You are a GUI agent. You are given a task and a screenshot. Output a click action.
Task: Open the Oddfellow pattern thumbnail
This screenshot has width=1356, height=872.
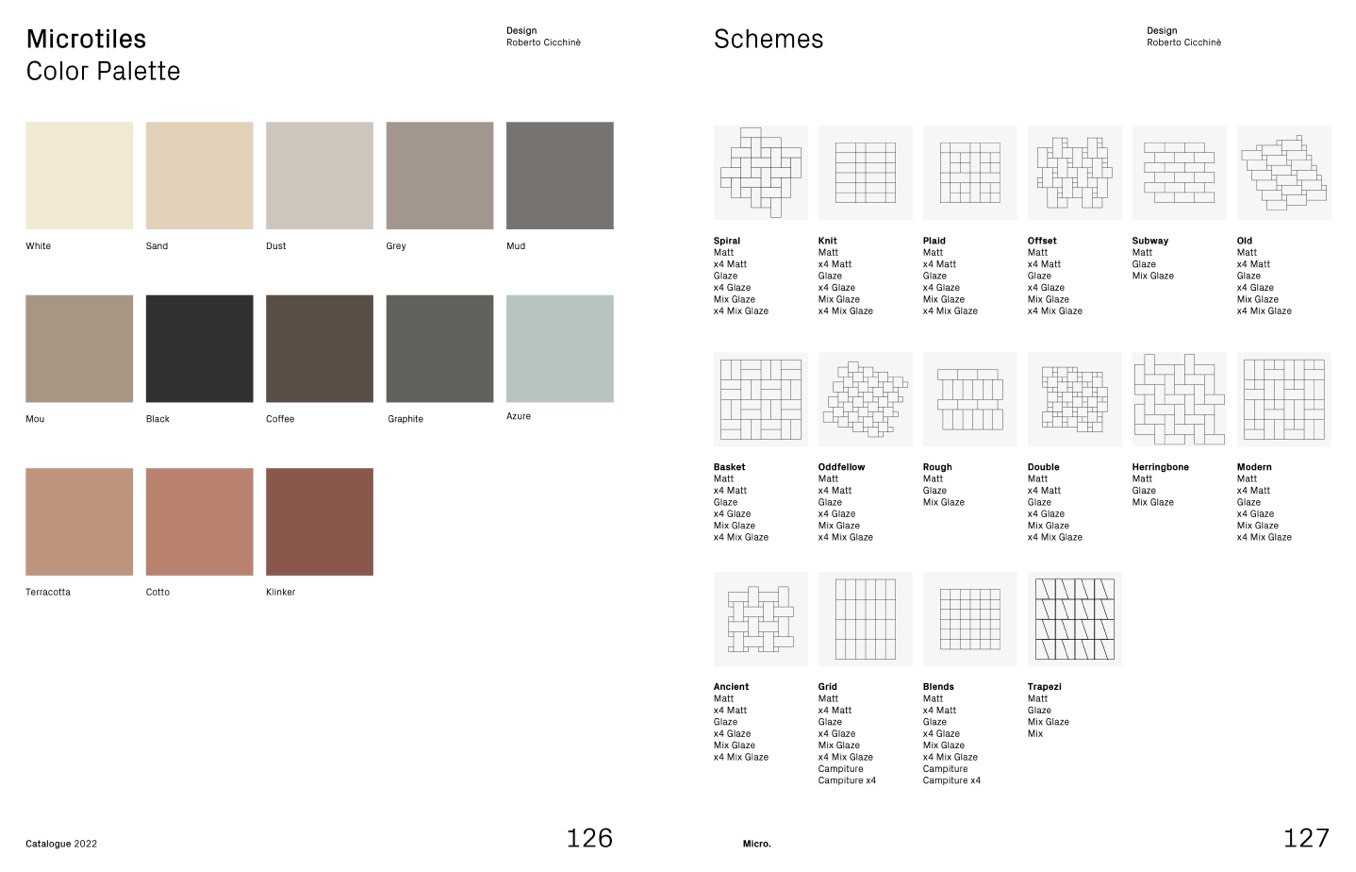coord(865,399)
